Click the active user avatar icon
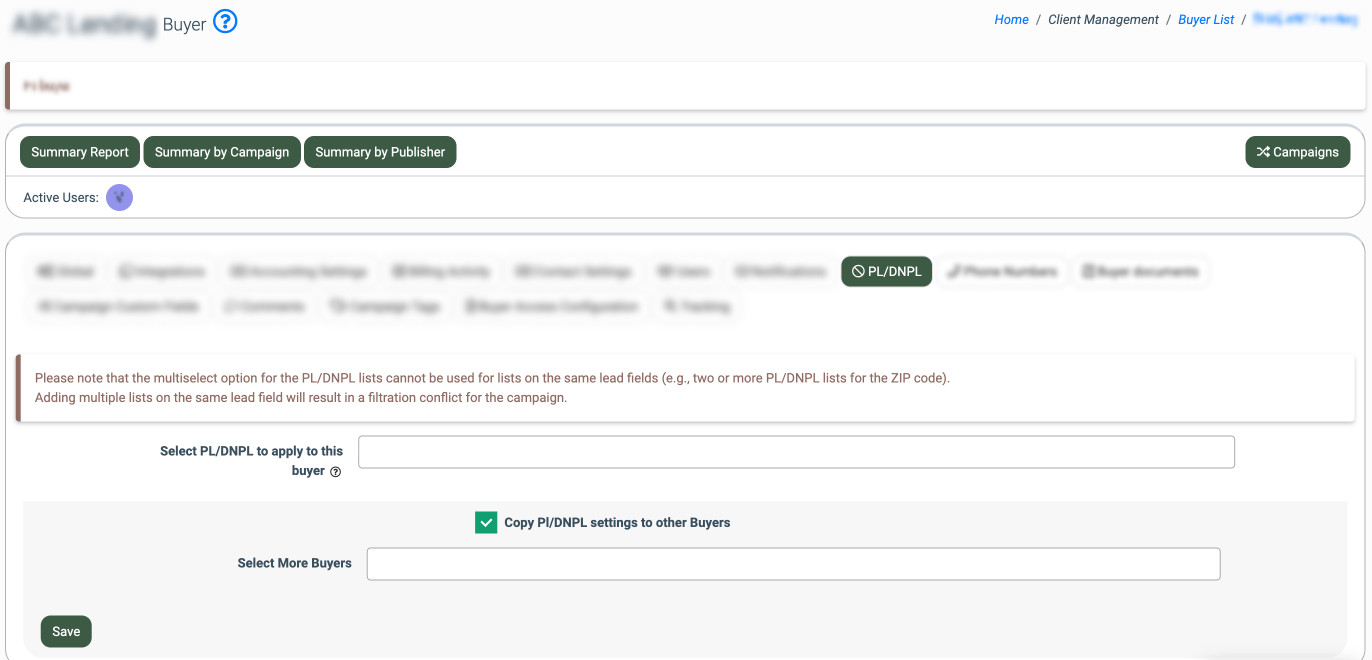The width and height of the screenshot is (1372, 660). pos(119,198)
